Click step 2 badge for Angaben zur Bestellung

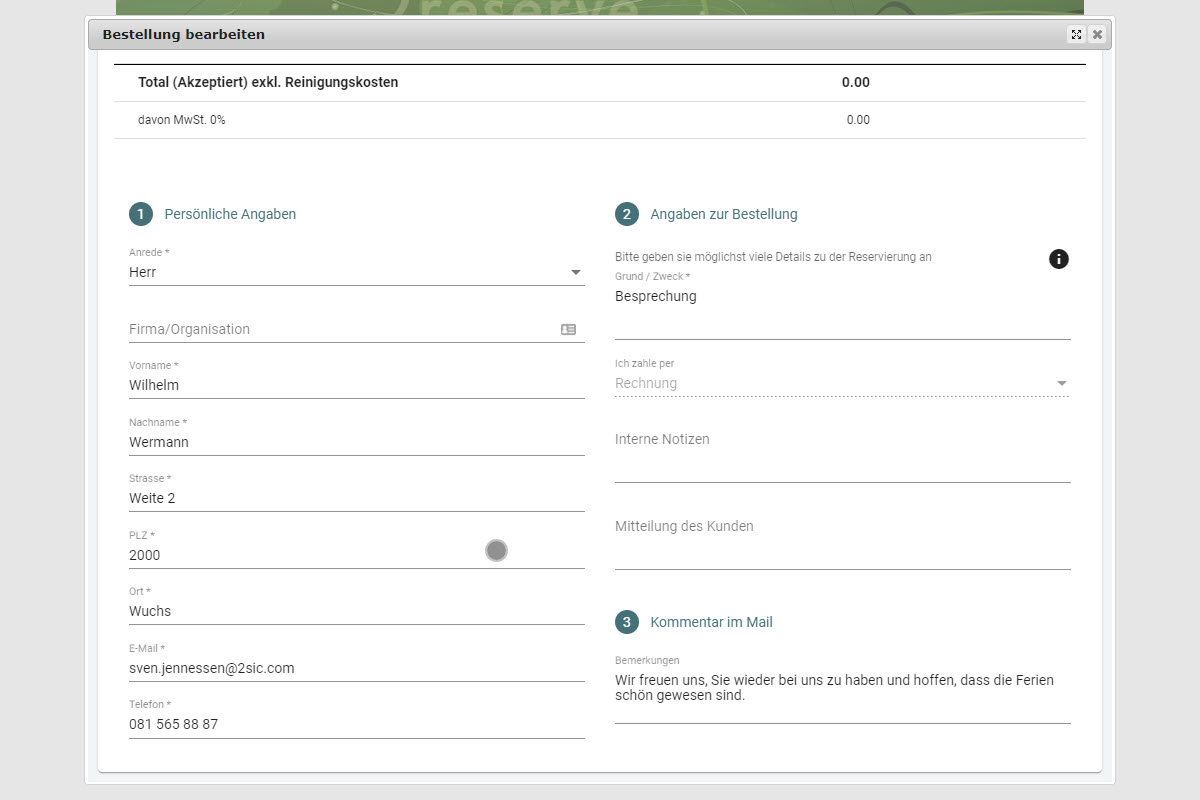[x=627, y=214]
